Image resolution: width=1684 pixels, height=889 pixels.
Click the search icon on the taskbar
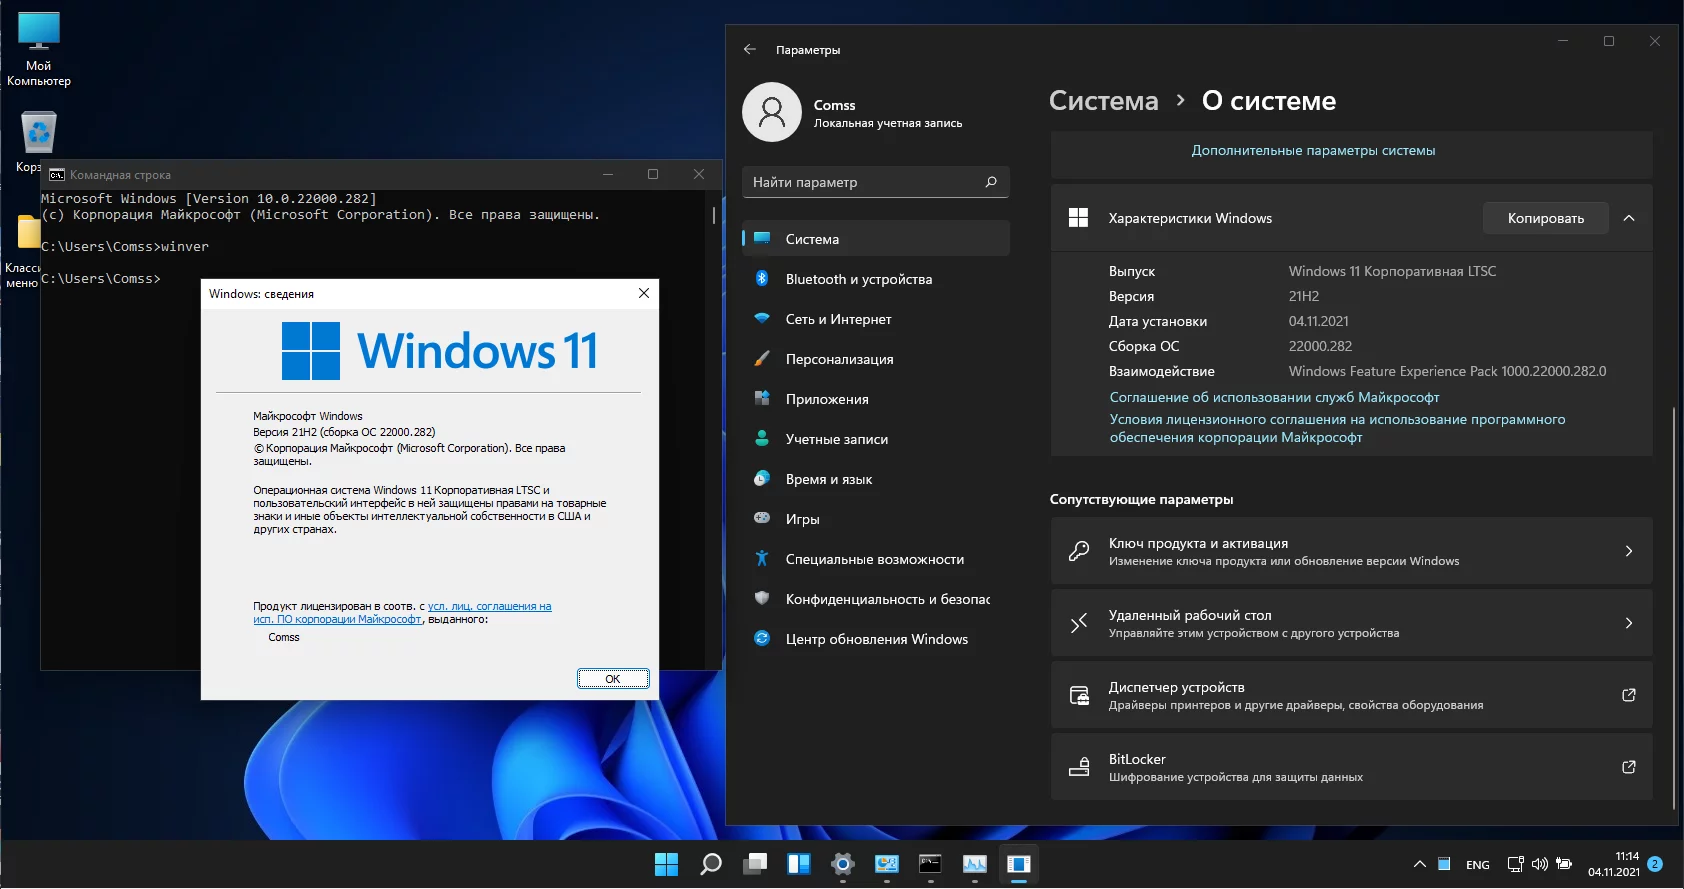coord(711,864)
